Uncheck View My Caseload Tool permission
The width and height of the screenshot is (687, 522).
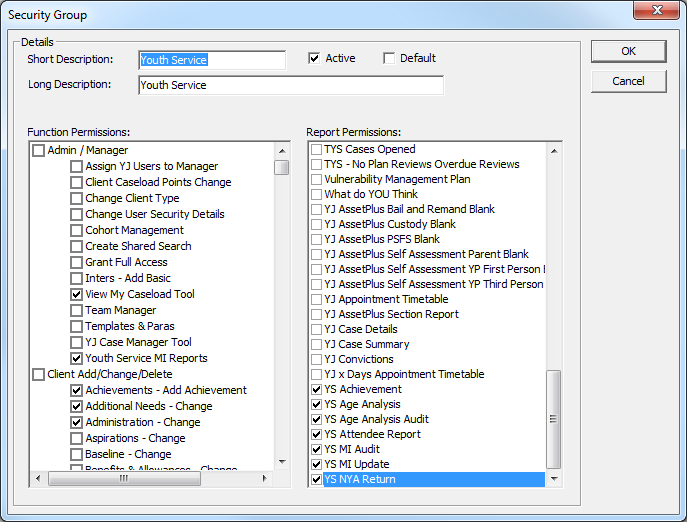[77, 295]
